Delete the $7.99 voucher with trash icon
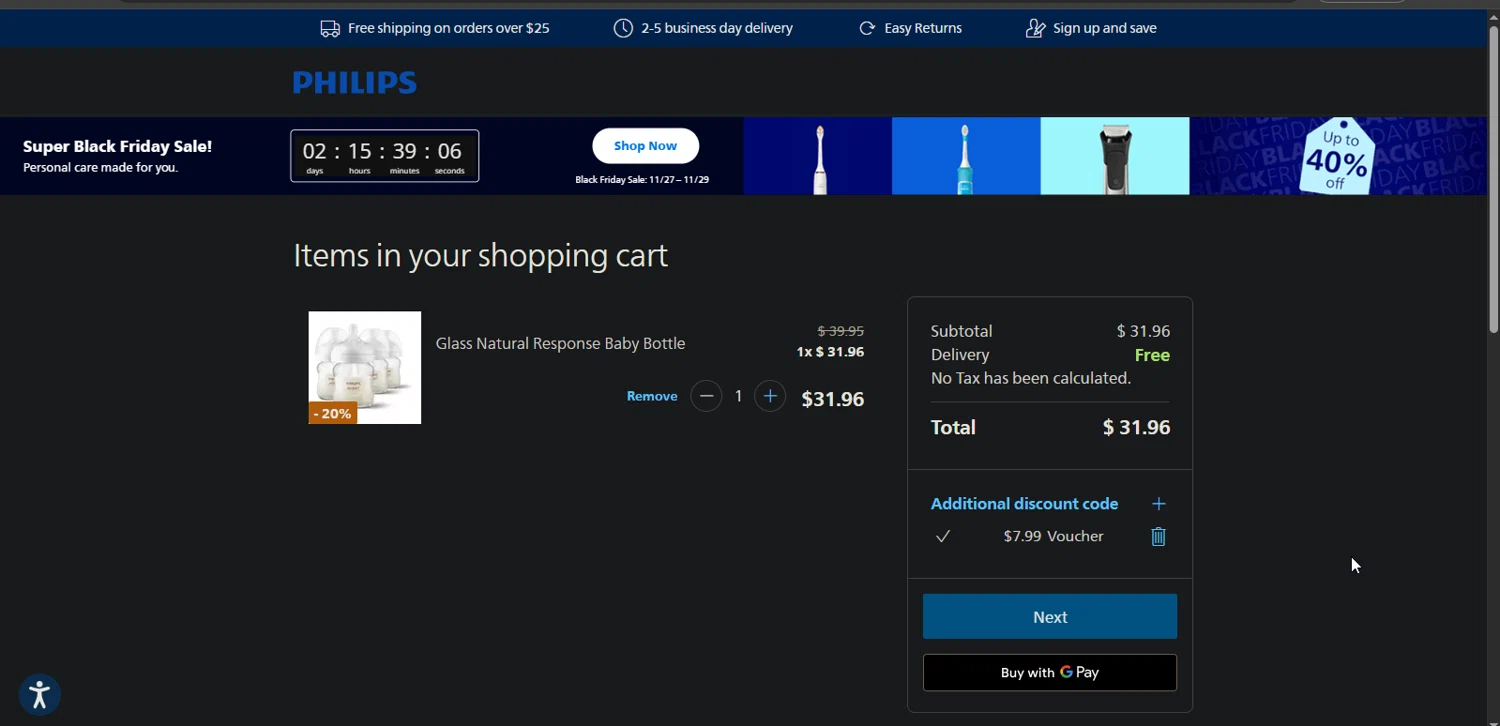This screenshot has height=726, width=1500. pyautogui.click(x=1158, y=536)
